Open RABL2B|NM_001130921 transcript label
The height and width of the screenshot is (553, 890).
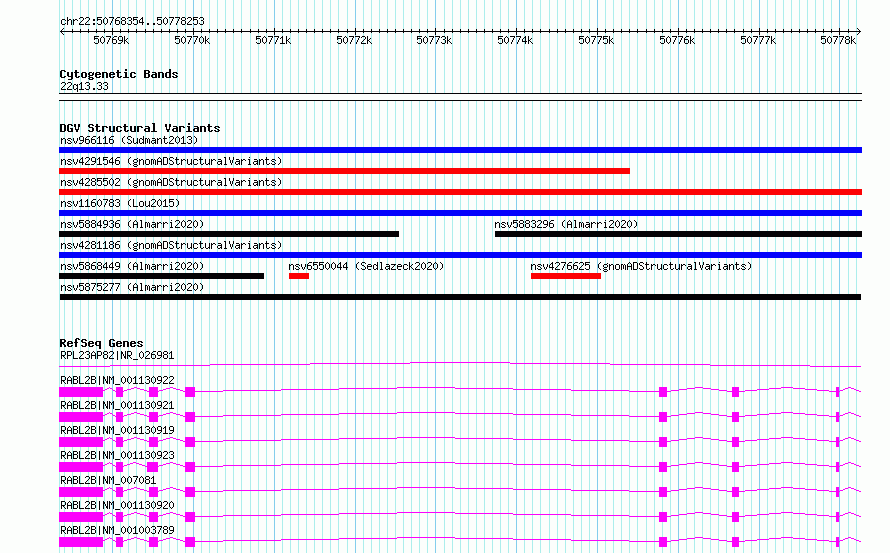pos(117,405)
